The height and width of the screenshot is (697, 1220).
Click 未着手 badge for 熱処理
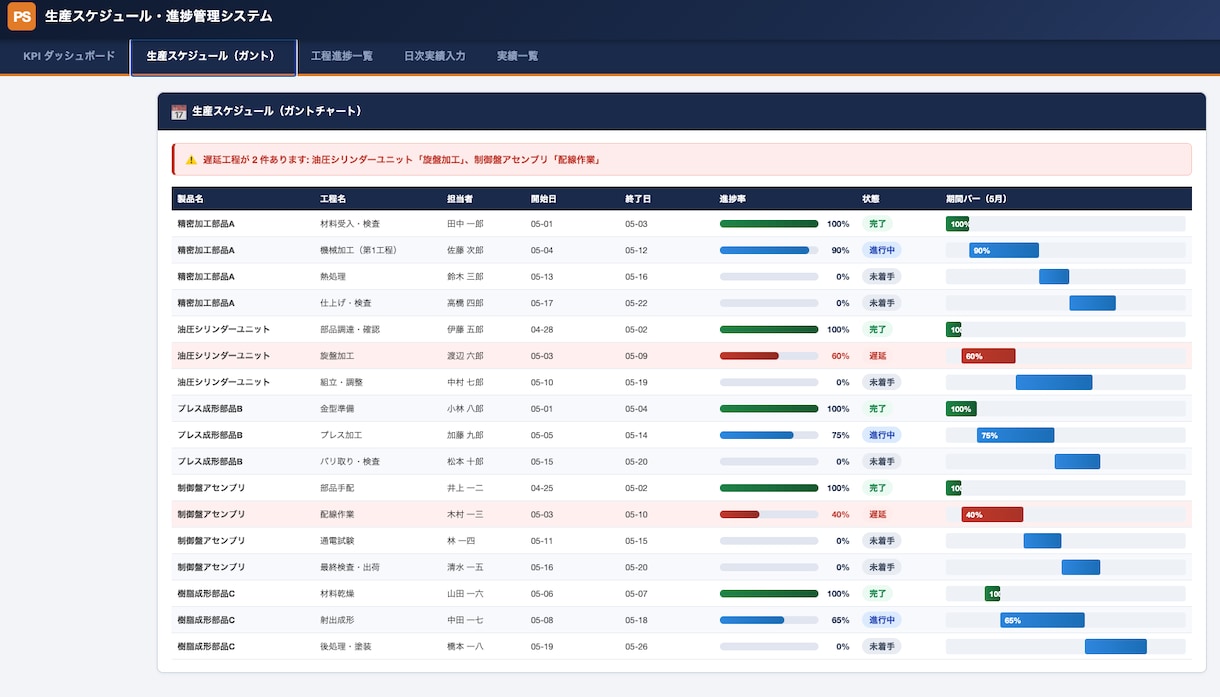pos(881,277)
